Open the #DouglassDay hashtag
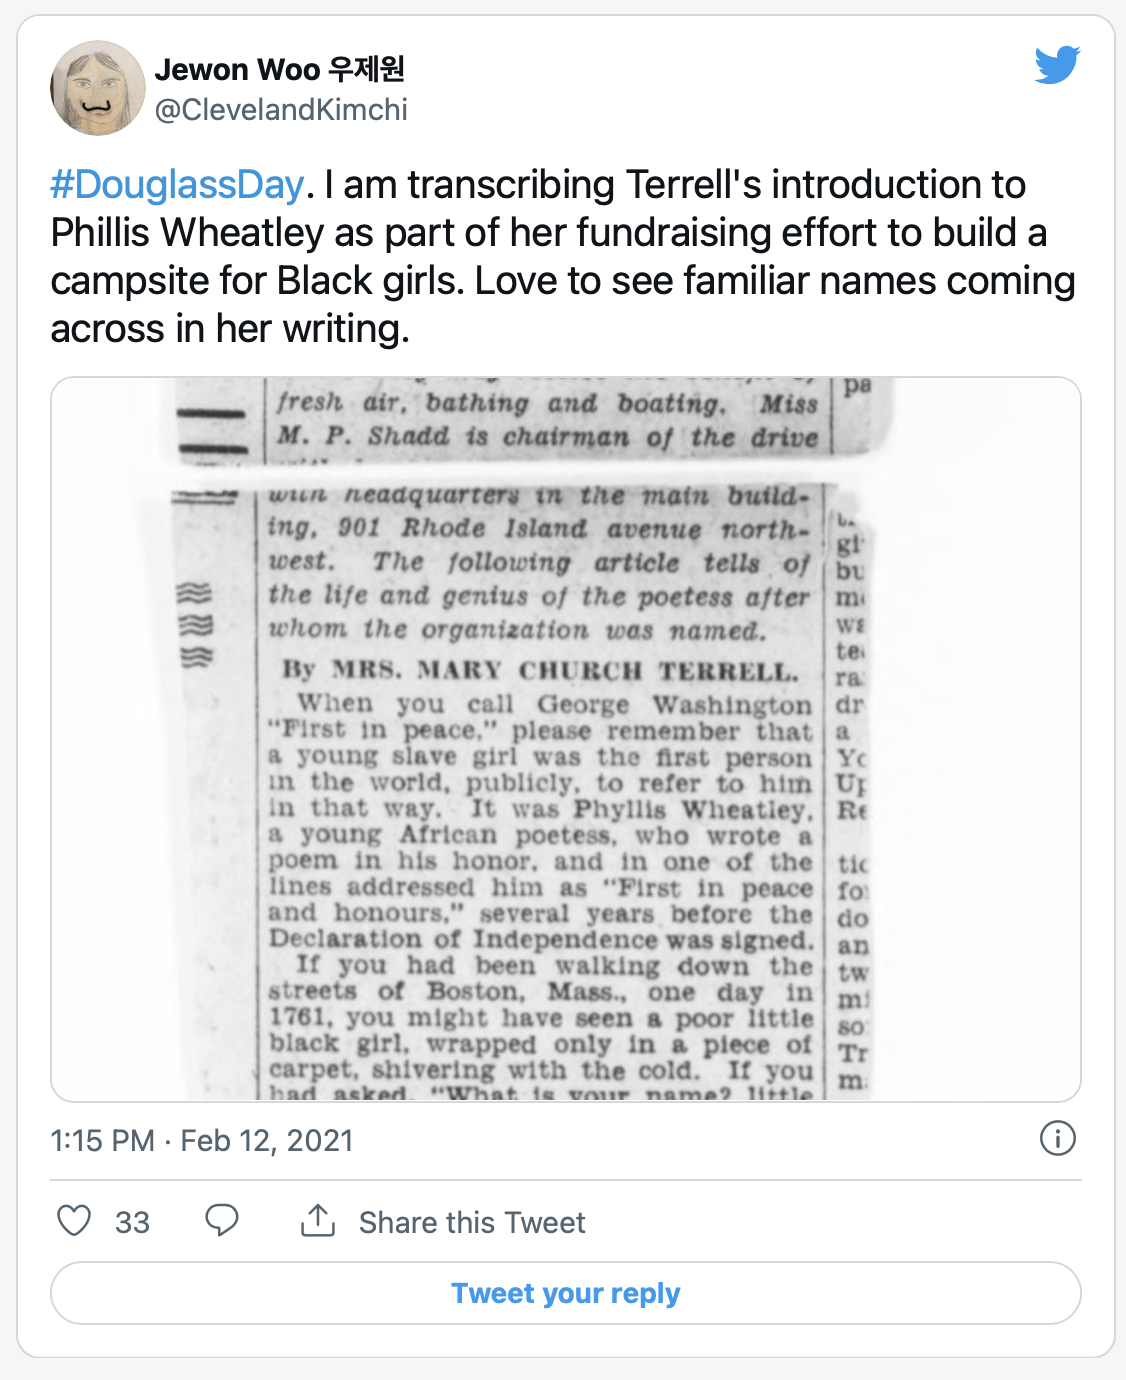 [x=177, y=185]
